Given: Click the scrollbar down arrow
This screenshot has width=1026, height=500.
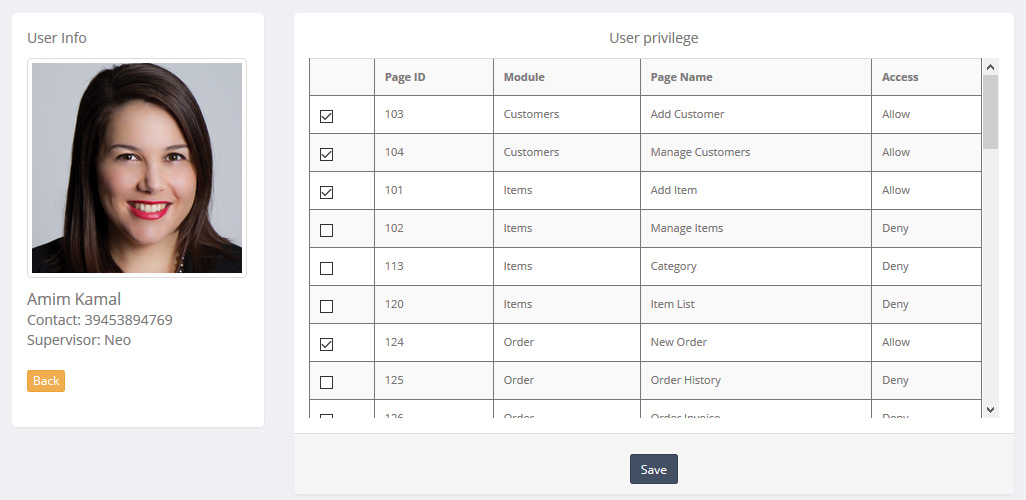Looking at the screenshot, I should point(990,408).
